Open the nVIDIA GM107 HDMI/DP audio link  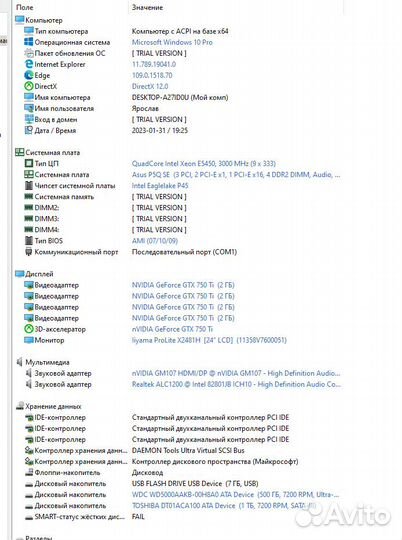point(236,373)
